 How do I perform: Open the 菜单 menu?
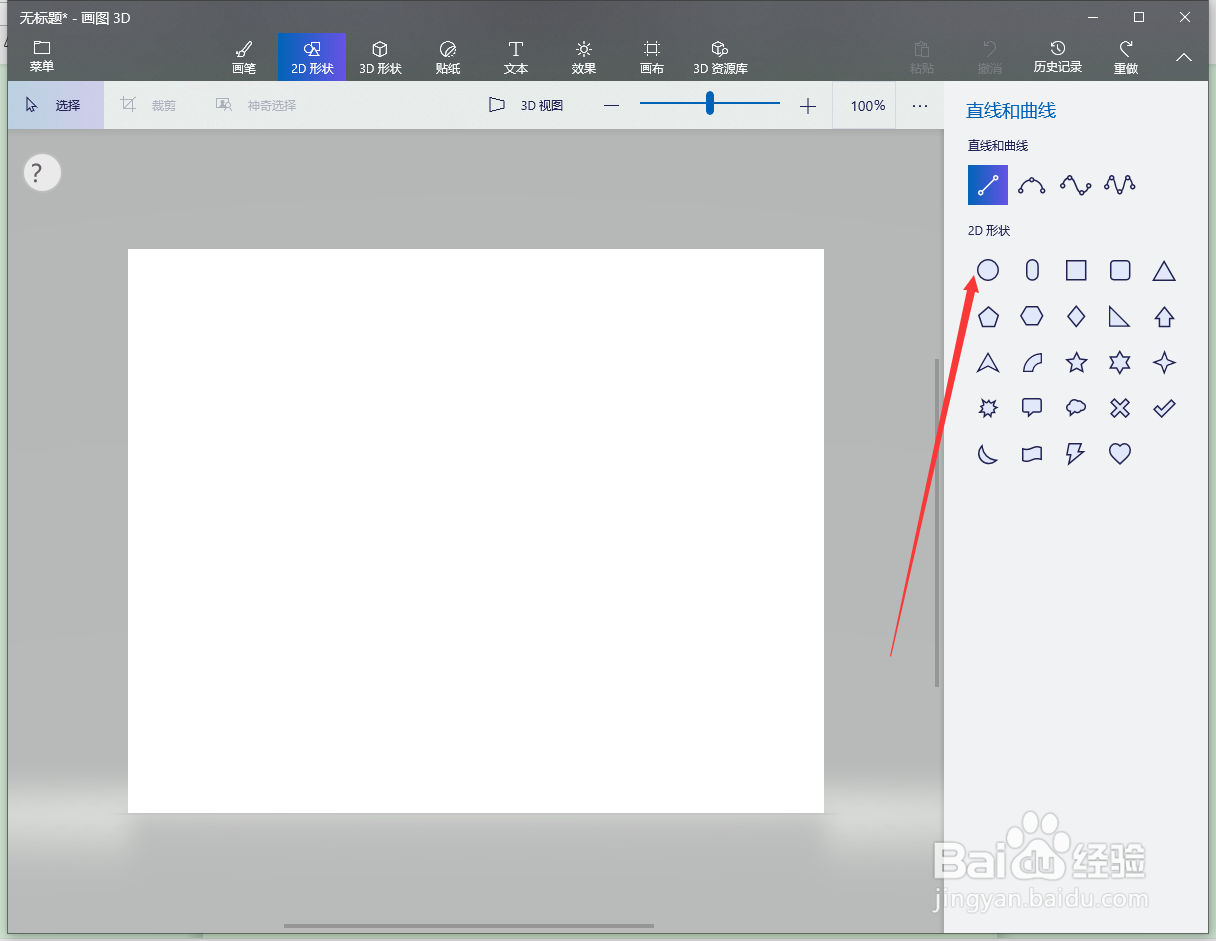(x=42, y=57)
